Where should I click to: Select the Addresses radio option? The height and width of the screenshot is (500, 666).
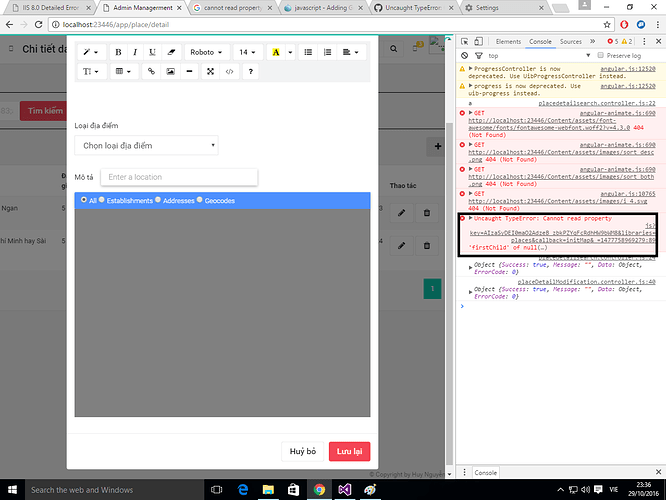tap(160, 200)
